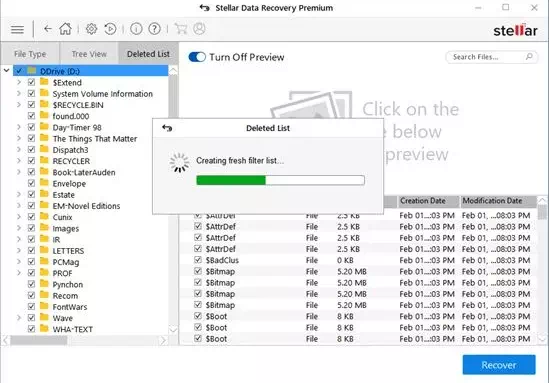Select the Book-LaterAuden folder row
This screenshot has width=549, height=383.
tap(84, 172)
